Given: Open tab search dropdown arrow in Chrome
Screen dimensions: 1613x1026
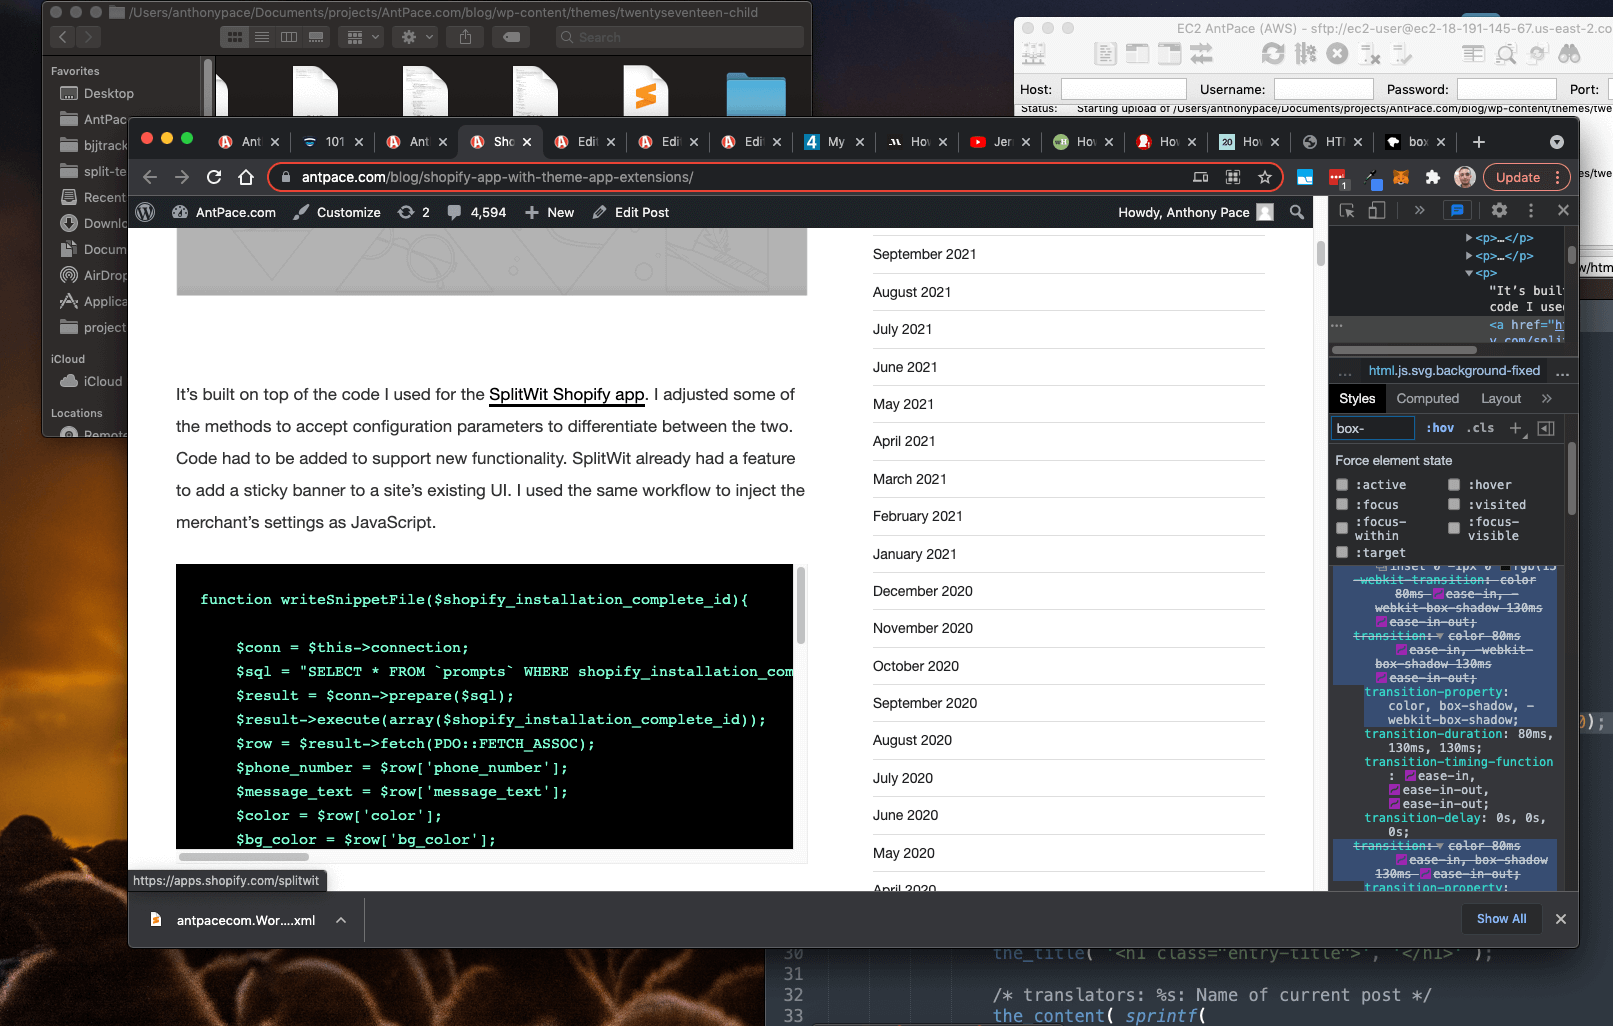Looking at the screenshot, I should [x=1556, y=142].
